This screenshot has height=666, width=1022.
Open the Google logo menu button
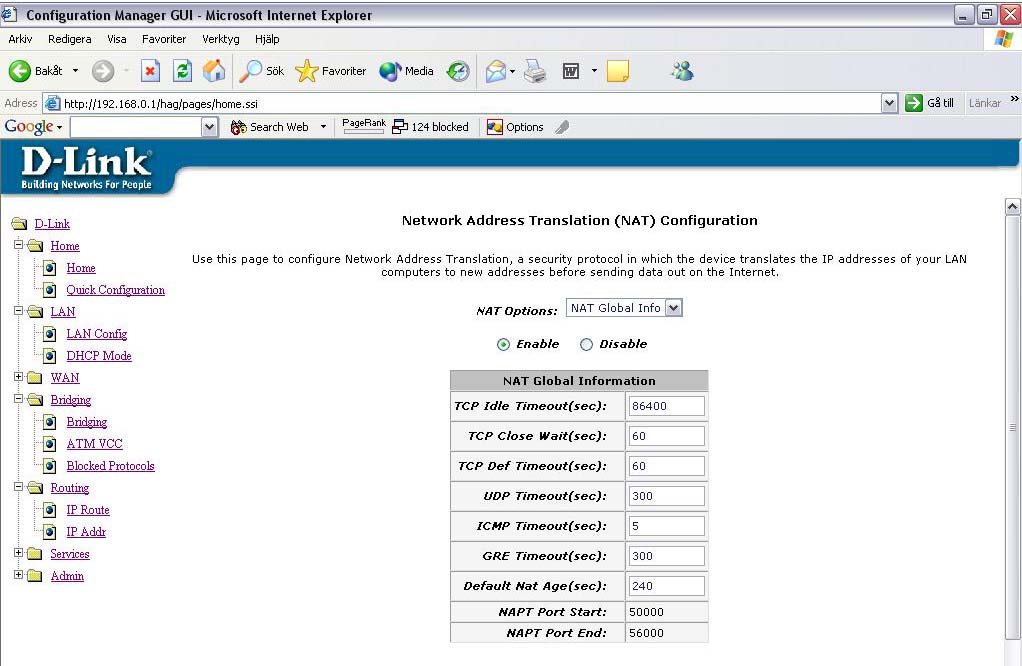click(x=33, y=127)
